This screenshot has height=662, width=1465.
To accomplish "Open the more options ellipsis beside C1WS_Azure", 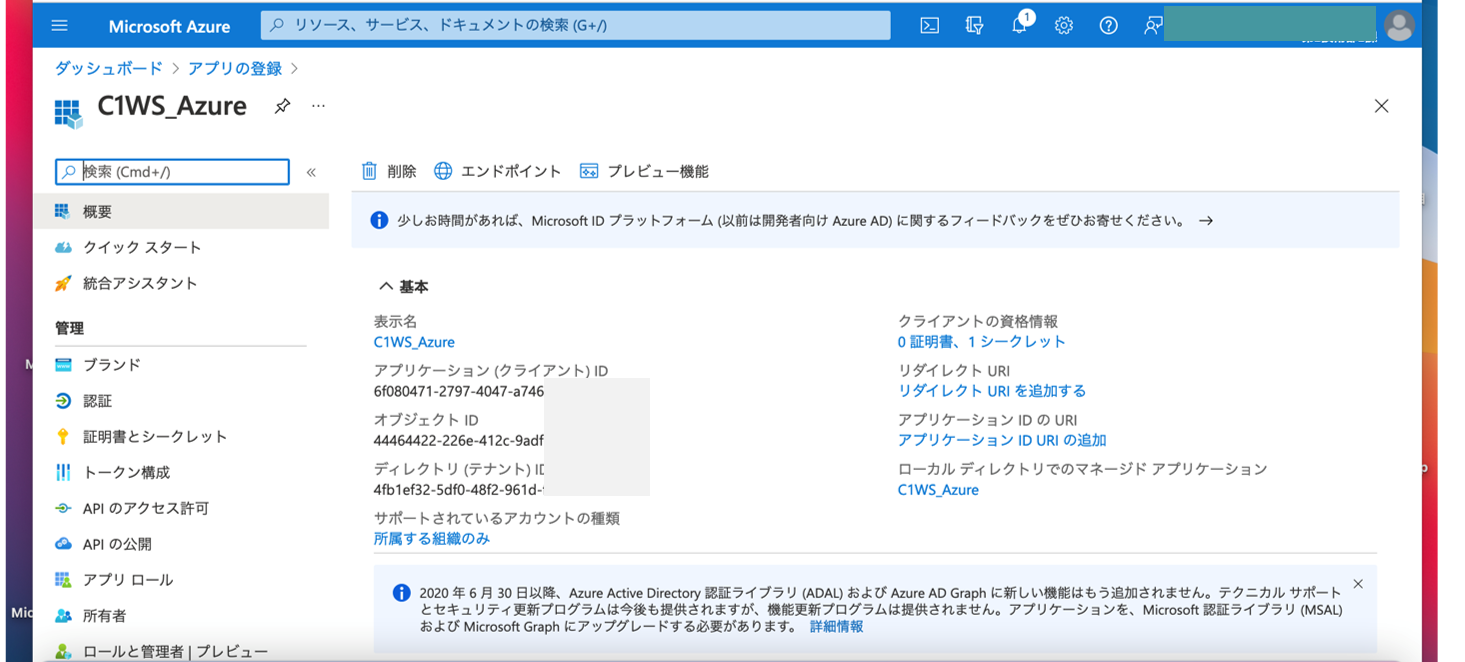I will click(318, 106).
